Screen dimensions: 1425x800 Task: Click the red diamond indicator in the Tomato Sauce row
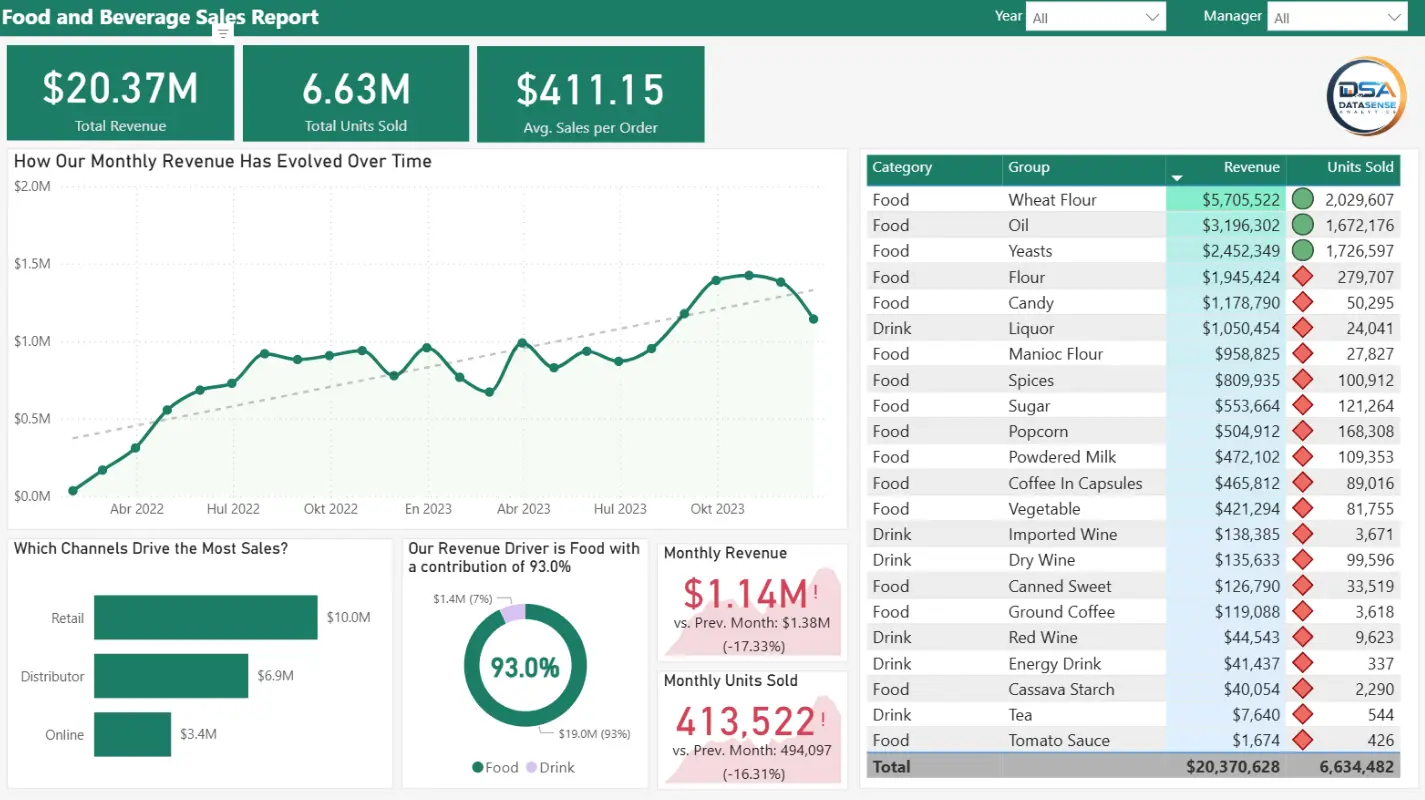pos(1302,740)
